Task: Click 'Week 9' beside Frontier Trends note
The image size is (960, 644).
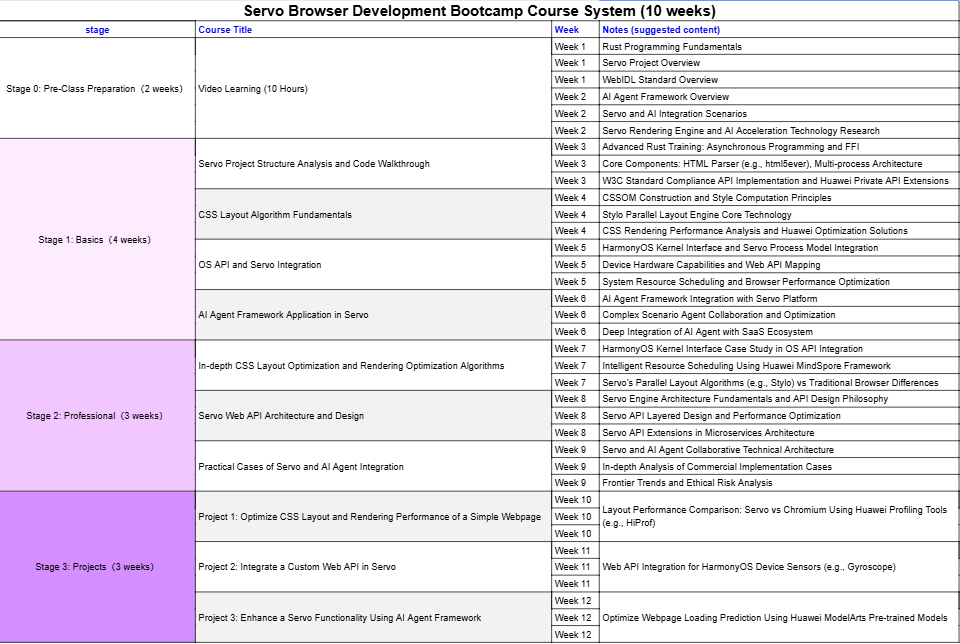Action: (576, 483)
